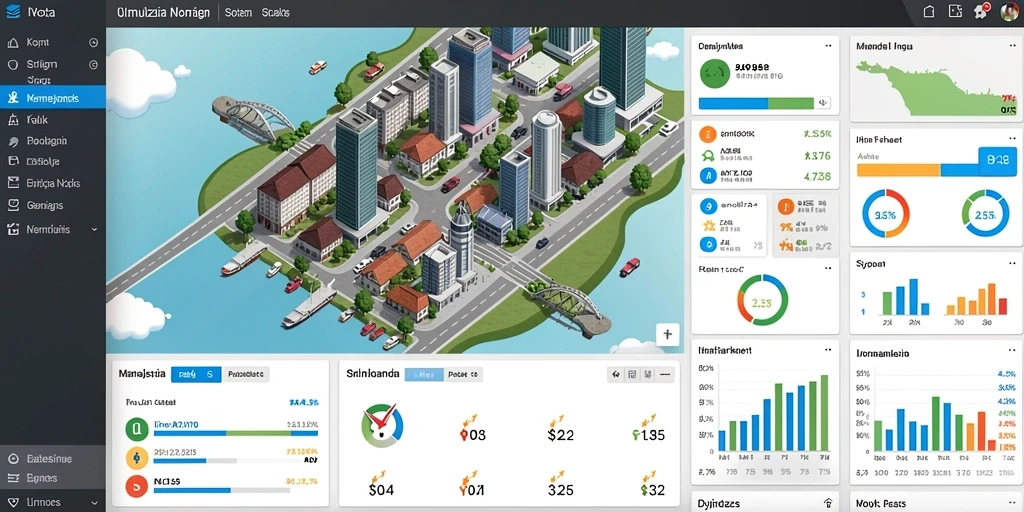Click the minimize dash in Srinloanda toolbar
The height and width of the screenshot is (512, 1024).
pos(665,375)
